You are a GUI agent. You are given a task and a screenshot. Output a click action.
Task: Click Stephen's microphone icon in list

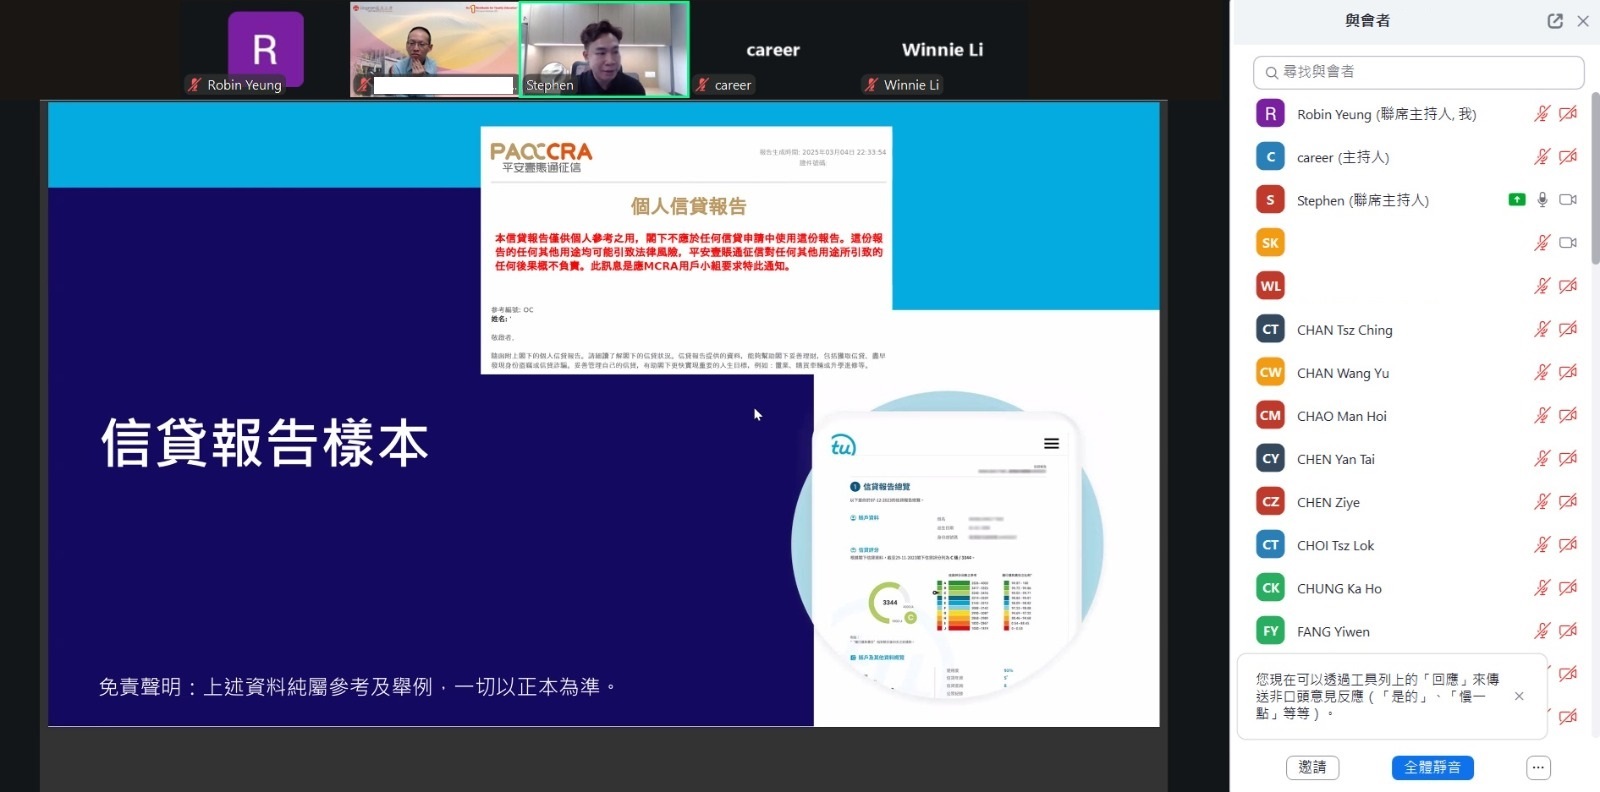point(1542,200)
